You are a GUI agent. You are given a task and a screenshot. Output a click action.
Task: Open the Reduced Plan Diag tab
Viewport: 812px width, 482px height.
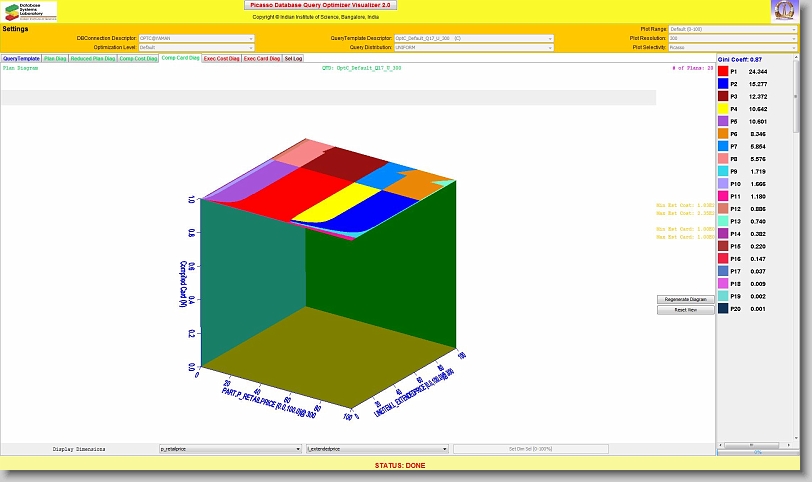click(x=93, y=59)
